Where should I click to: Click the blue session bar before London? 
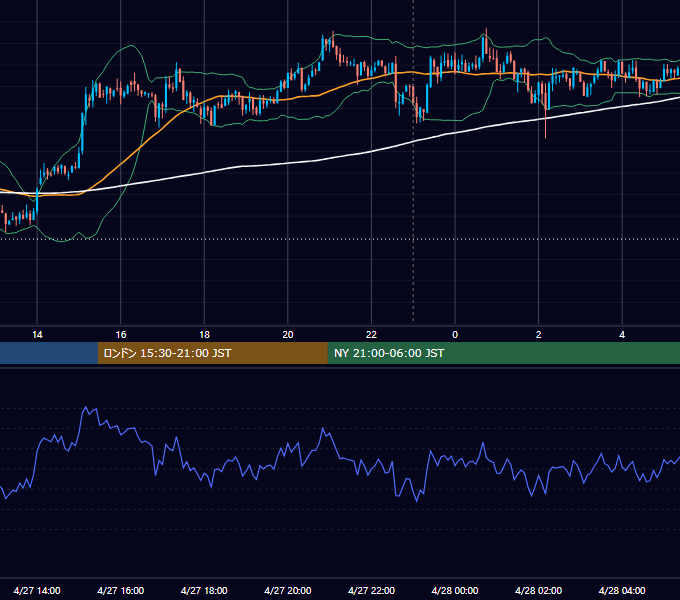tap(49, 353)
